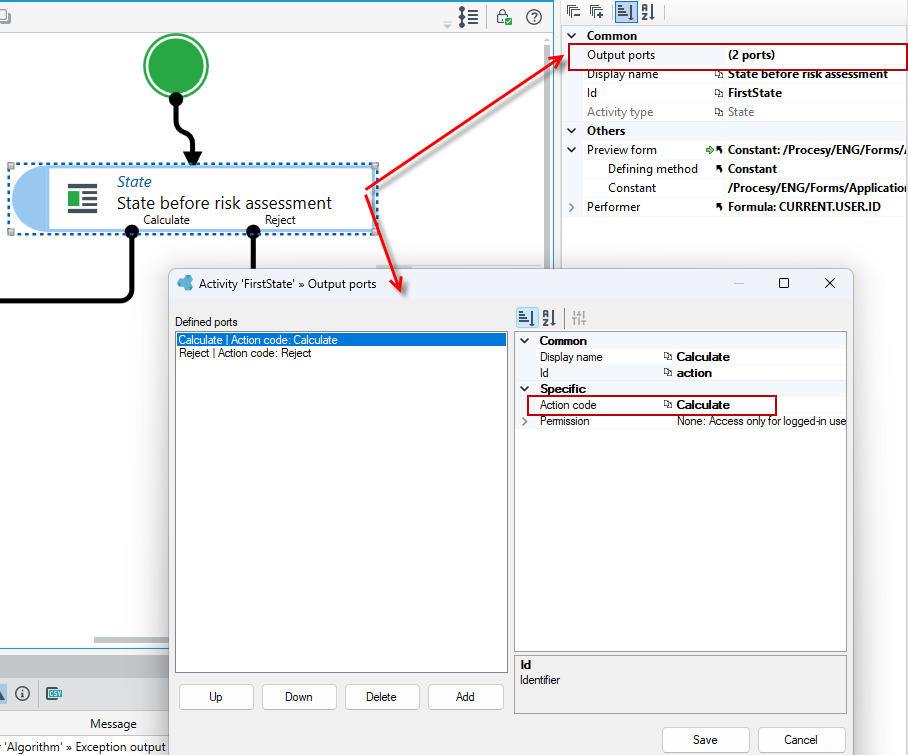908x755 pixels.
Task: Maximize the Output ports dialog
Action: (784, 283)
